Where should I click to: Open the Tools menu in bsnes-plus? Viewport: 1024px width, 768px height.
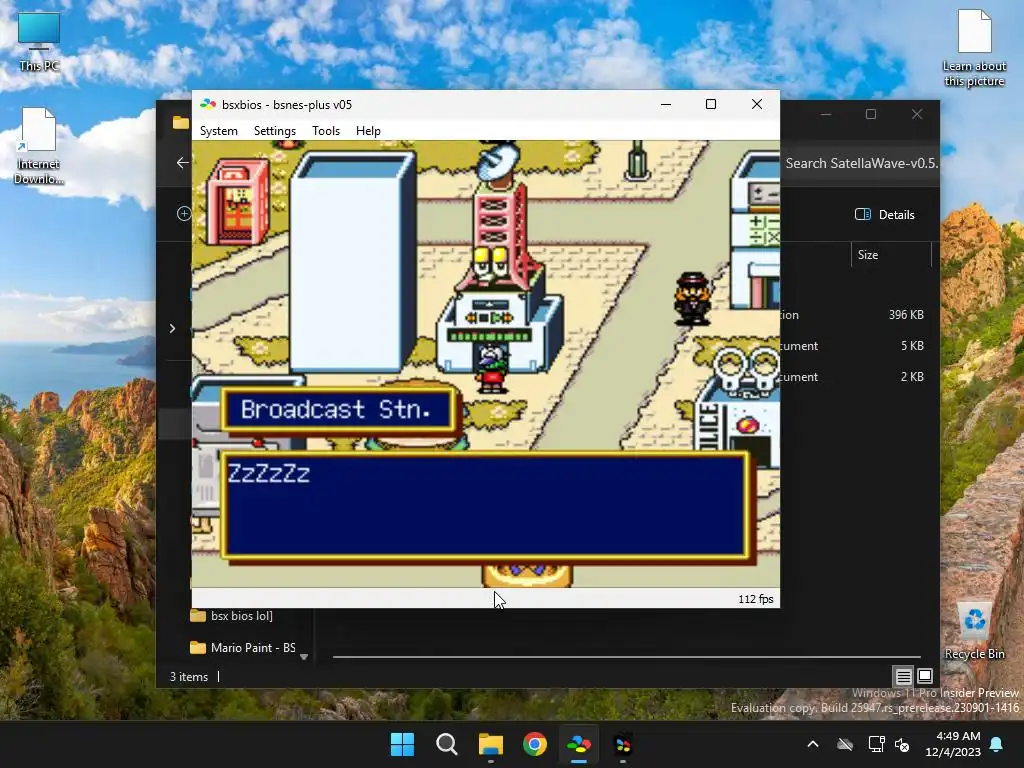[326, 131]
